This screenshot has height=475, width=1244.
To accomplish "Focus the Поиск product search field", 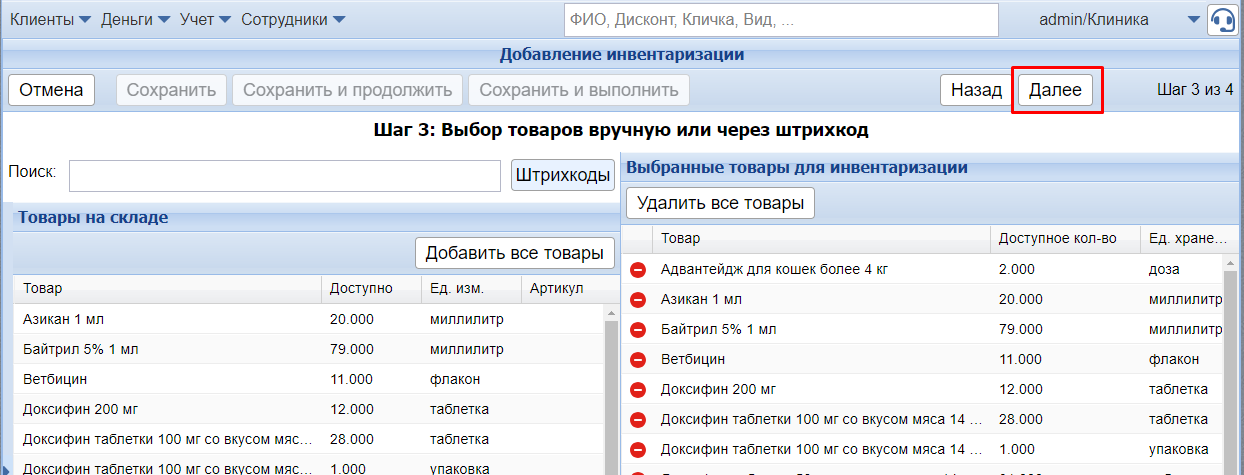I will click(x=284, y=176).
